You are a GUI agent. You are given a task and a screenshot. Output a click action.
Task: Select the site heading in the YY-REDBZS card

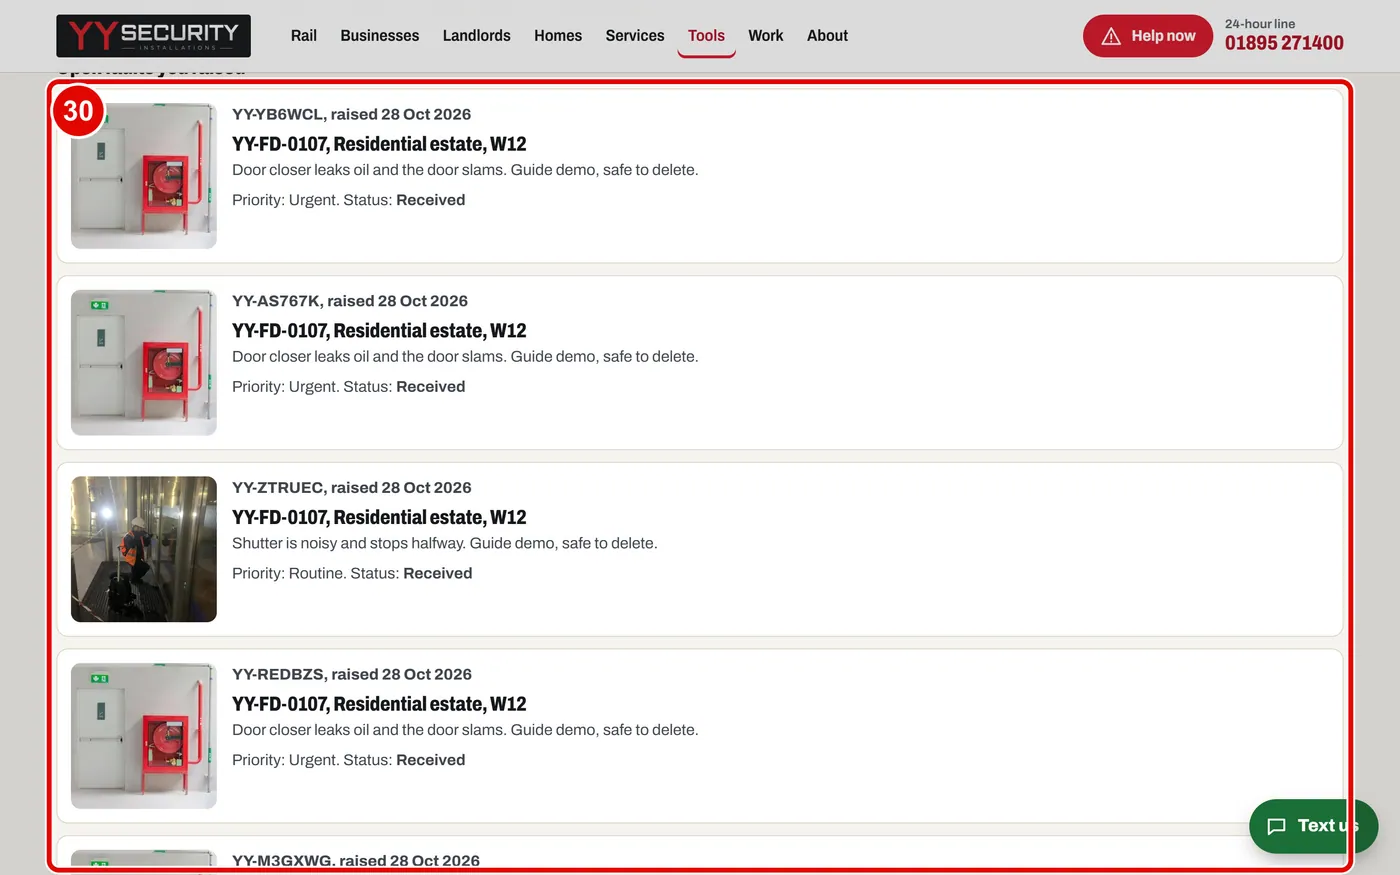point(379,704)
